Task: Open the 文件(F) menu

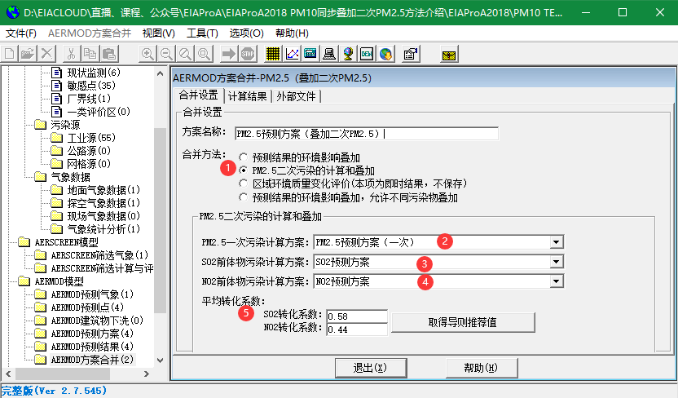Action: (21, 33)
